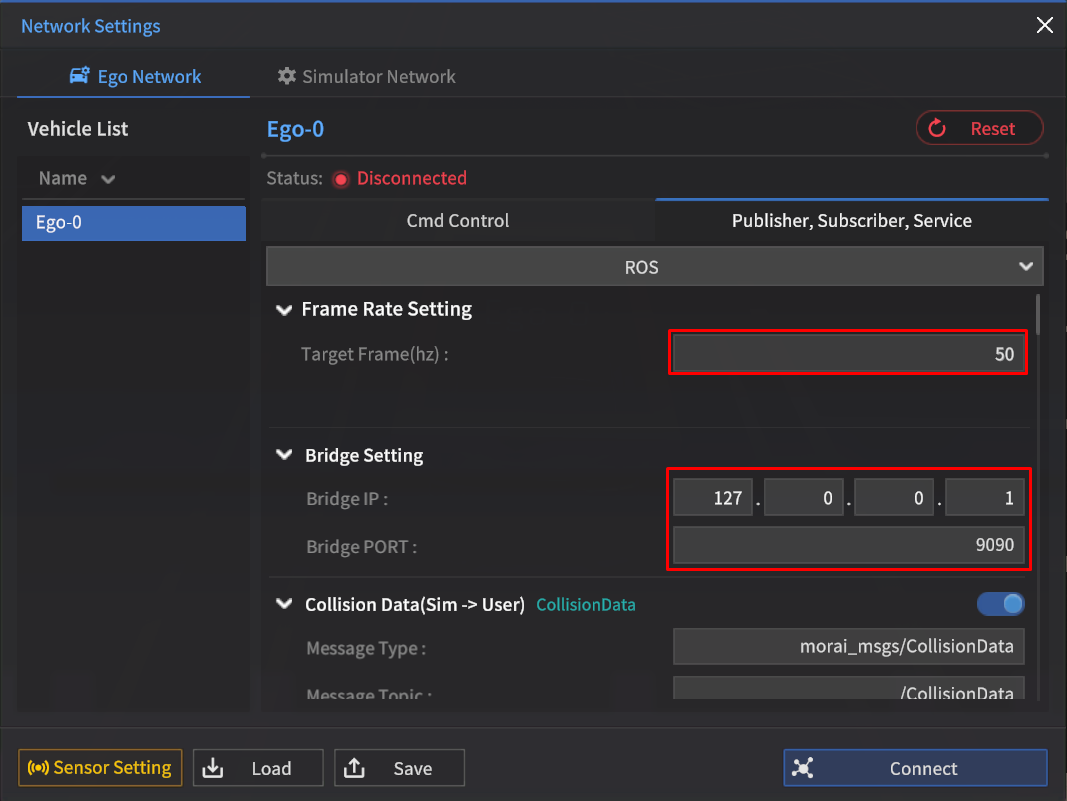Click the Reset circular arrow icon
Image resolution: width=1067 pixels, height=801 pixels.
(937, 128)
